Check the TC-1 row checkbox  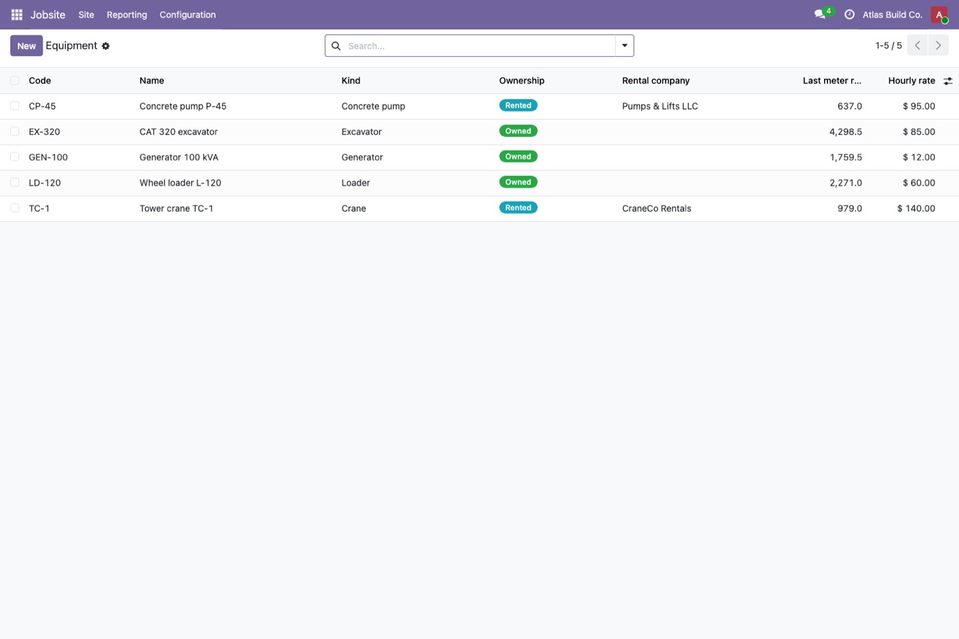[15, 208]
